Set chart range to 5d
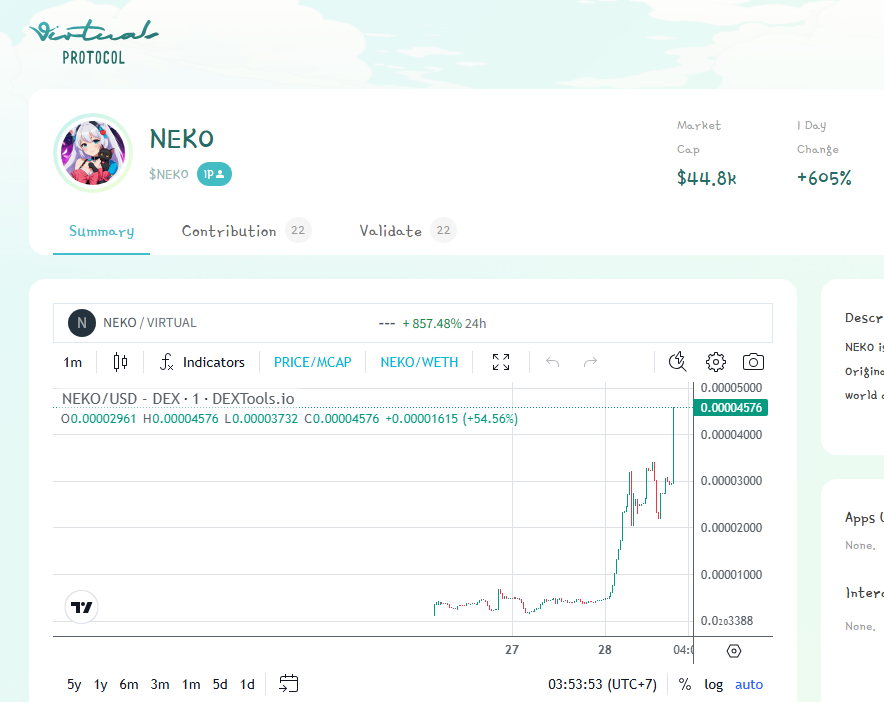Image resolution: width=884 pixels, height=702 pixels. point(220,685)
